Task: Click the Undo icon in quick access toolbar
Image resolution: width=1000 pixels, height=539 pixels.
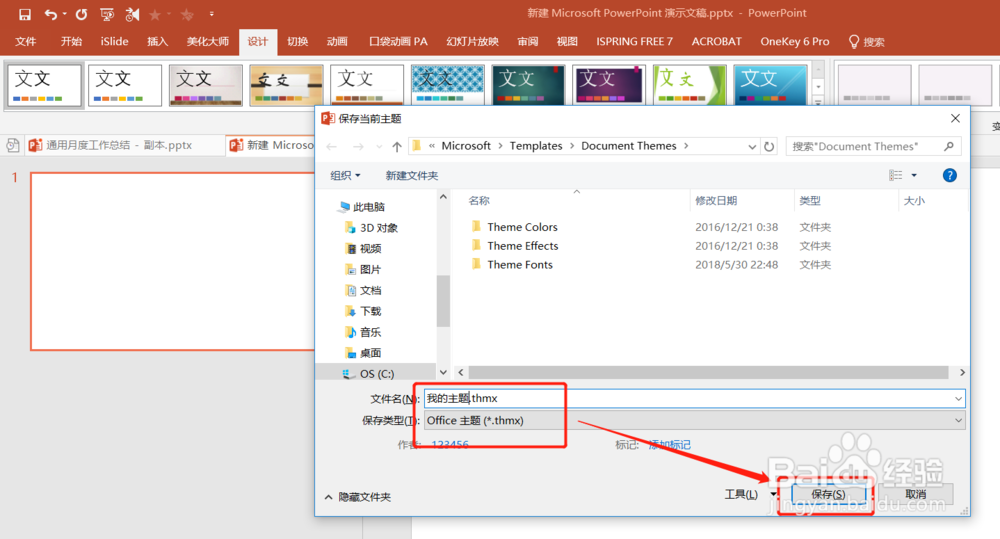Action: coord(50,13)
